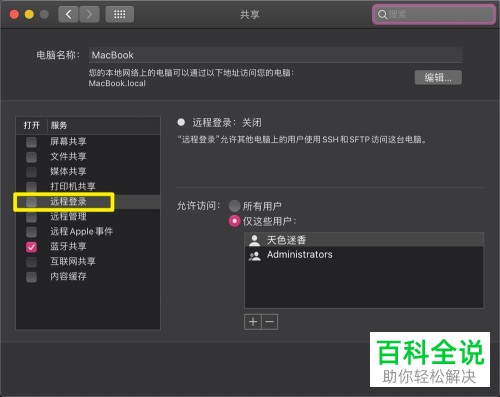Screen dimensions: 500x397
Task: Select Administrators in the access list
Action: [364, 255]
